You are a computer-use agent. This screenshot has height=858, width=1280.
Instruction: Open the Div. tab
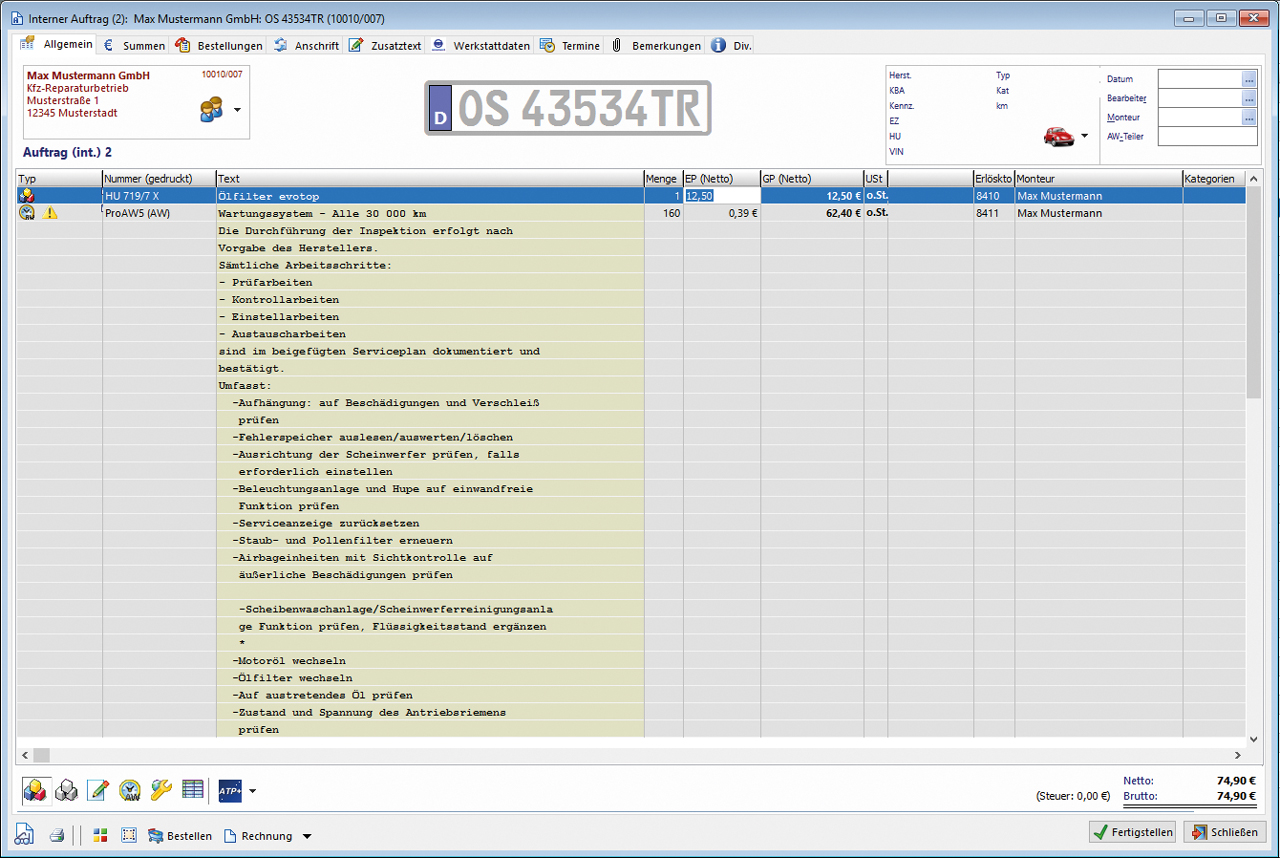point(731,45)
